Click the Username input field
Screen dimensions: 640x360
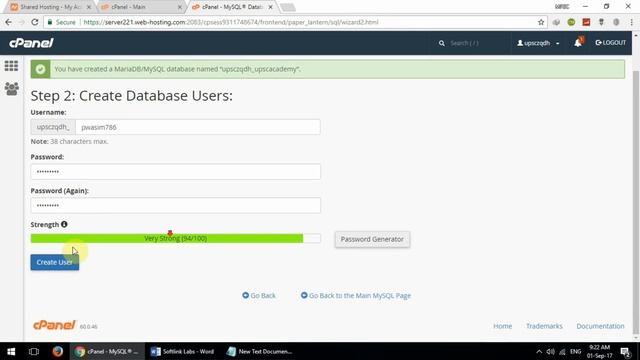click(198, 127)
